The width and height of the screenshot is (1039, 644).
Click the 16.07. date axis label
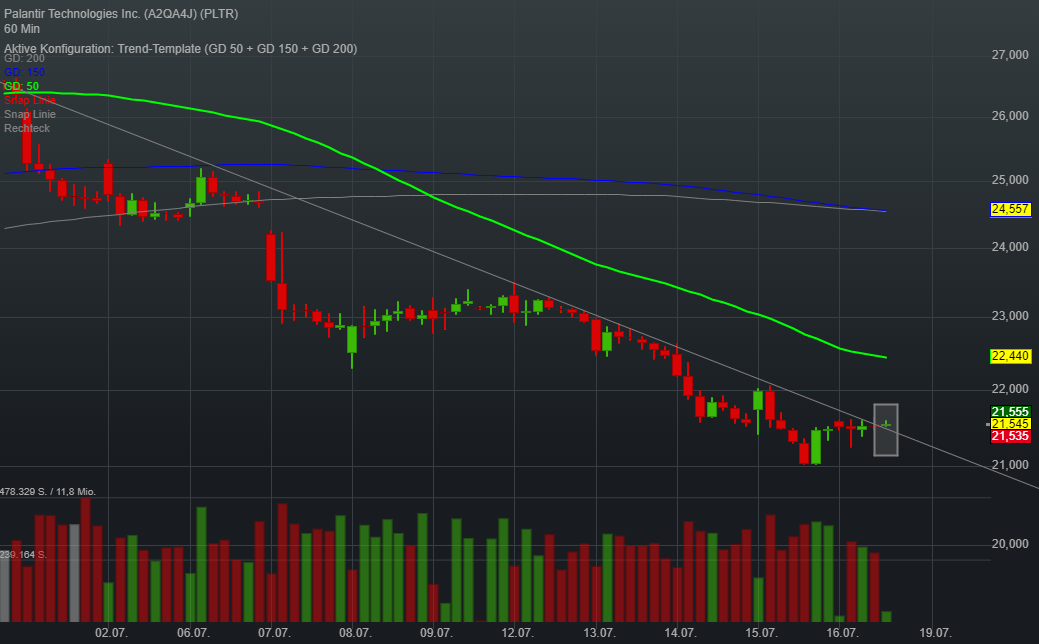[x=842, y=633]
